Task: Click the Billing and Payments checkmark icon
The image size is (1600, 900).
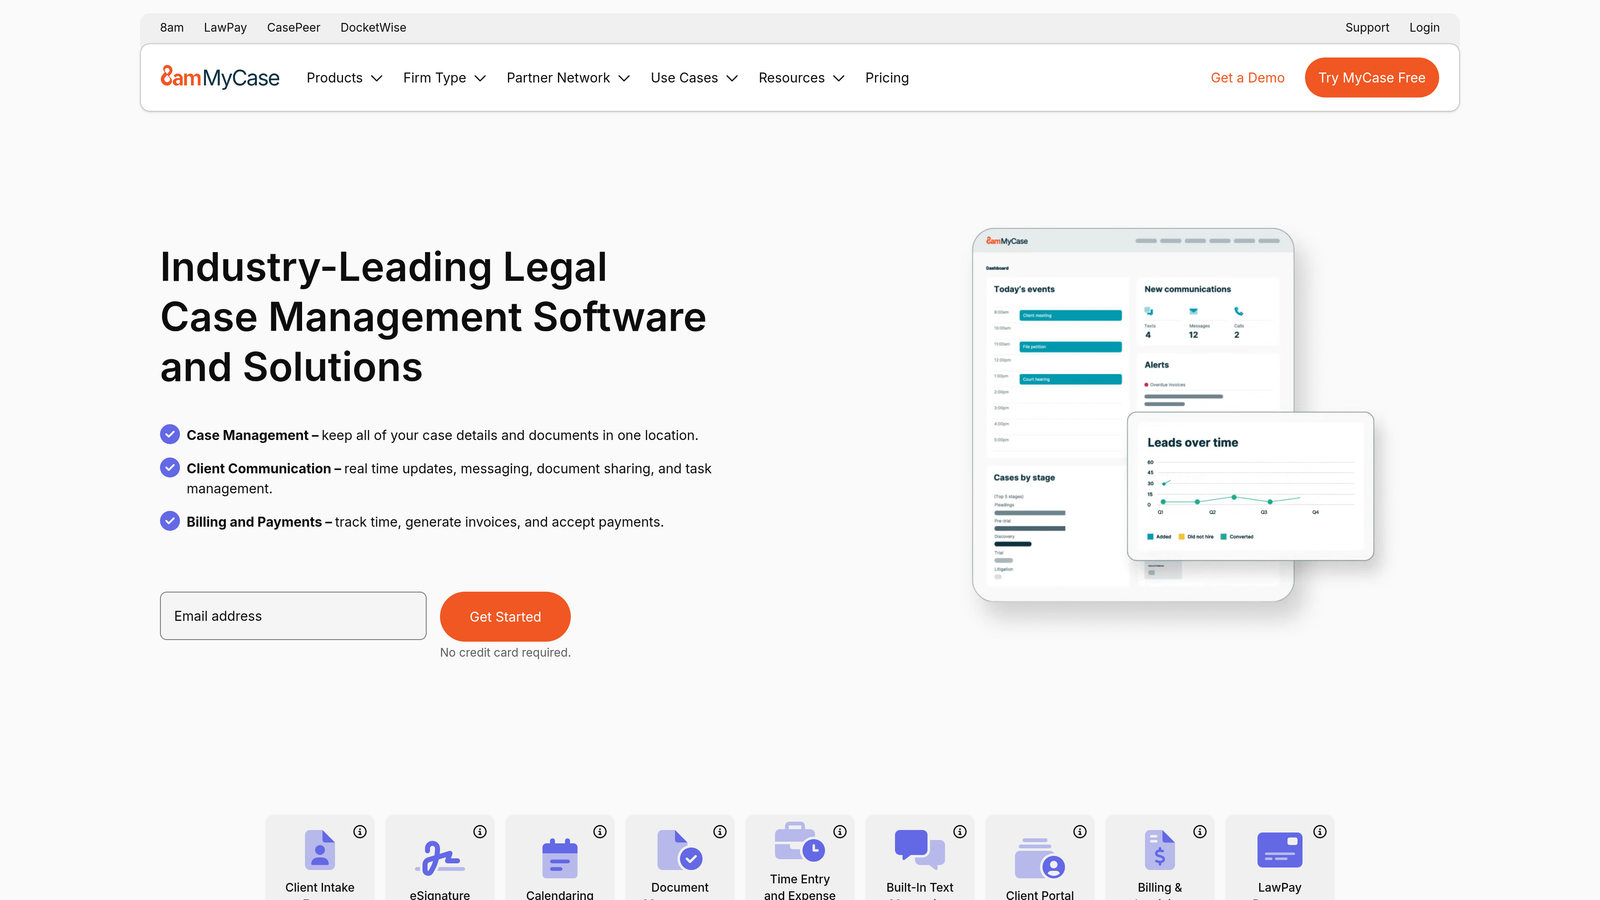Action: tap(170, 521)
